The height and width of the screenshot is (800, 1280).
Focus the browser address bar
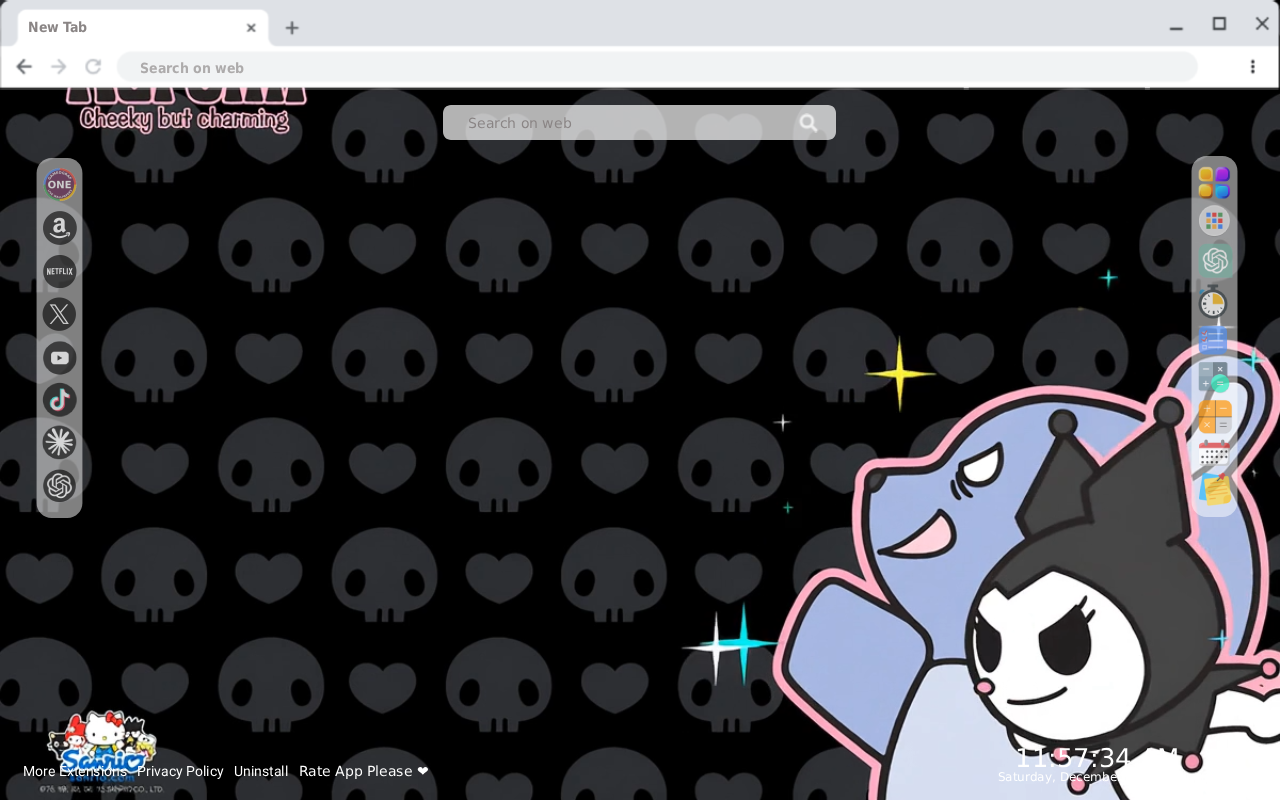[x=657, y=67]
